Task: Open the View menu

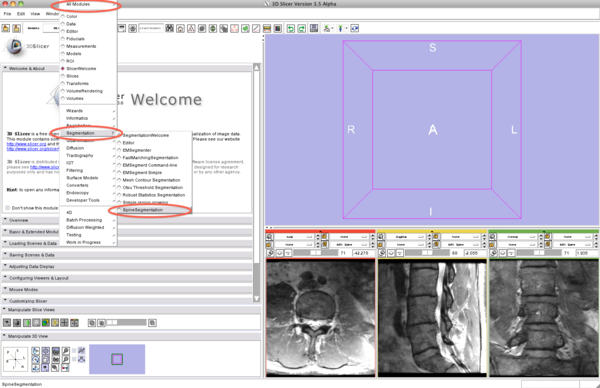Action: (x=35, y=14)
